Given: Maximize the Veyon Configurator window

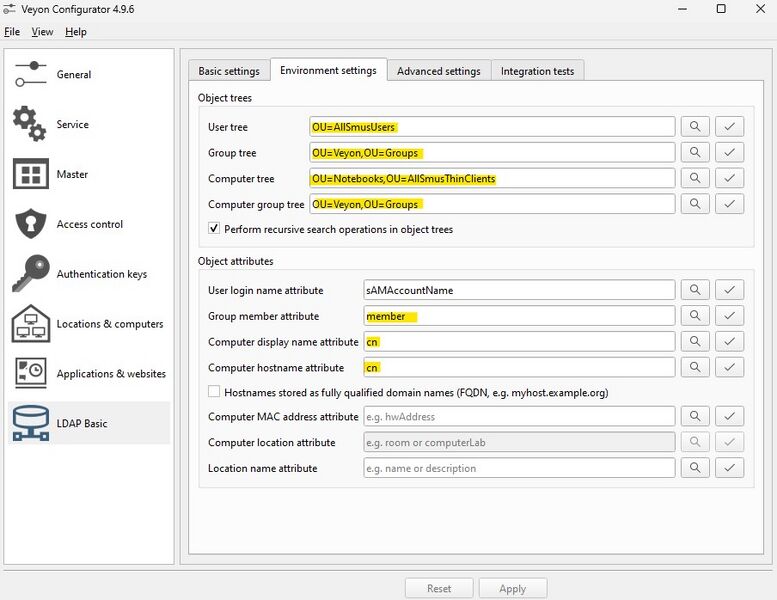Looking at the screenshot, I should (721, 9).
